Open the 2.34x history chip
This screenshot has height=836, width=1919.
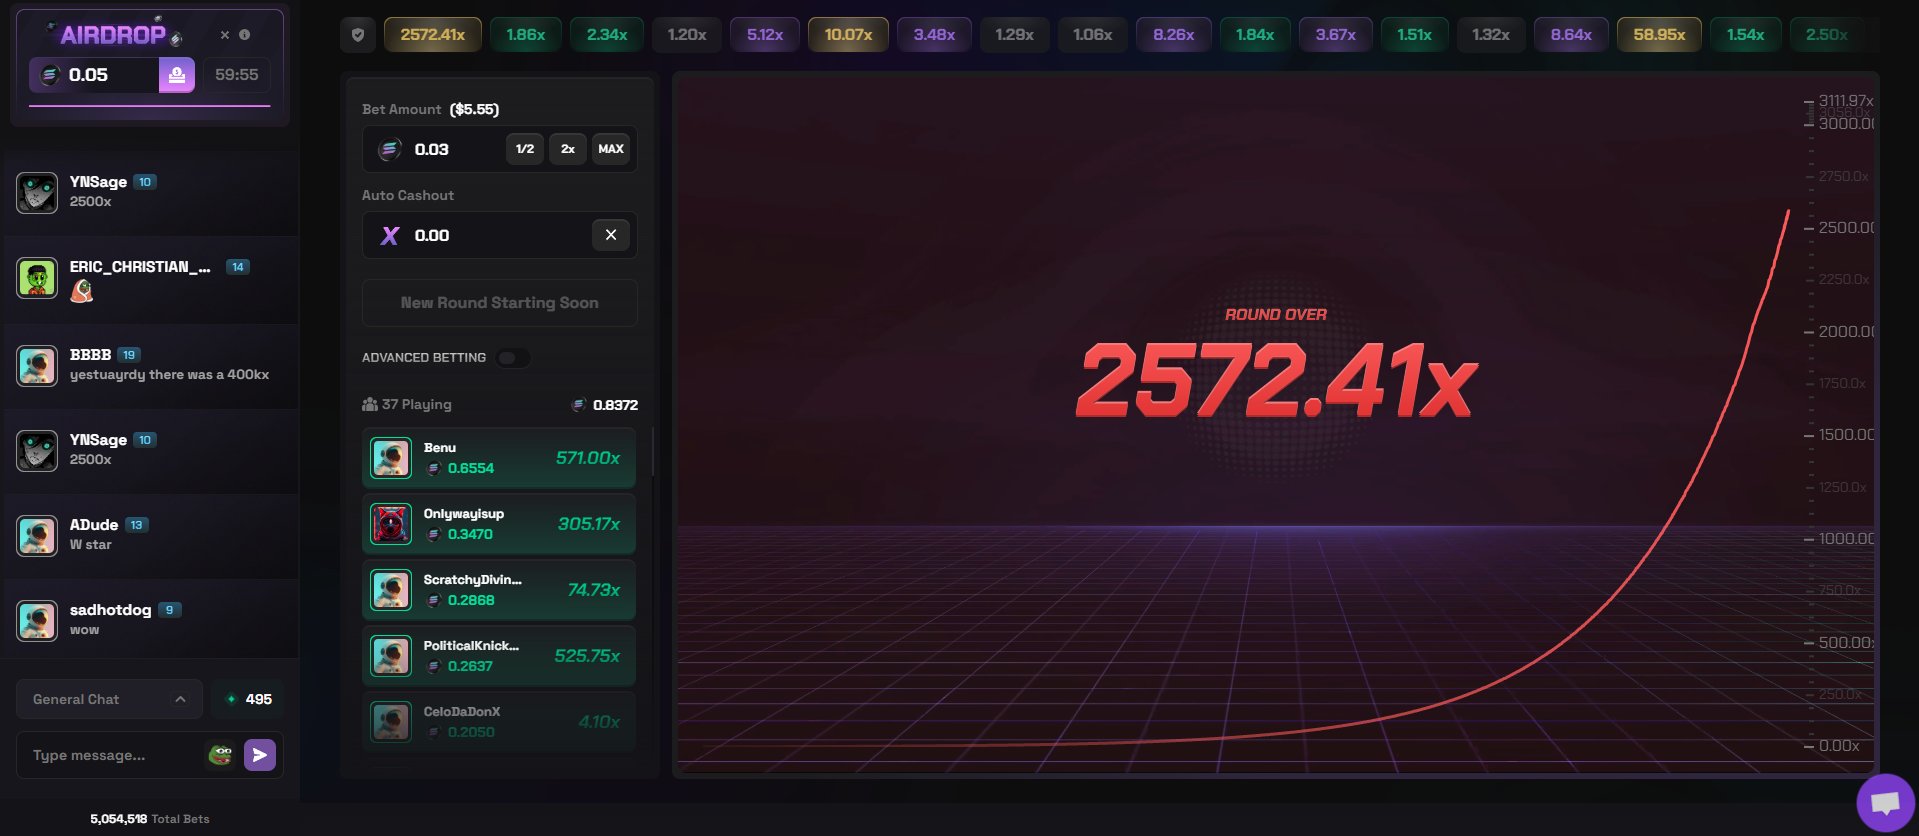pyautogui.click(x=607, y=35)
